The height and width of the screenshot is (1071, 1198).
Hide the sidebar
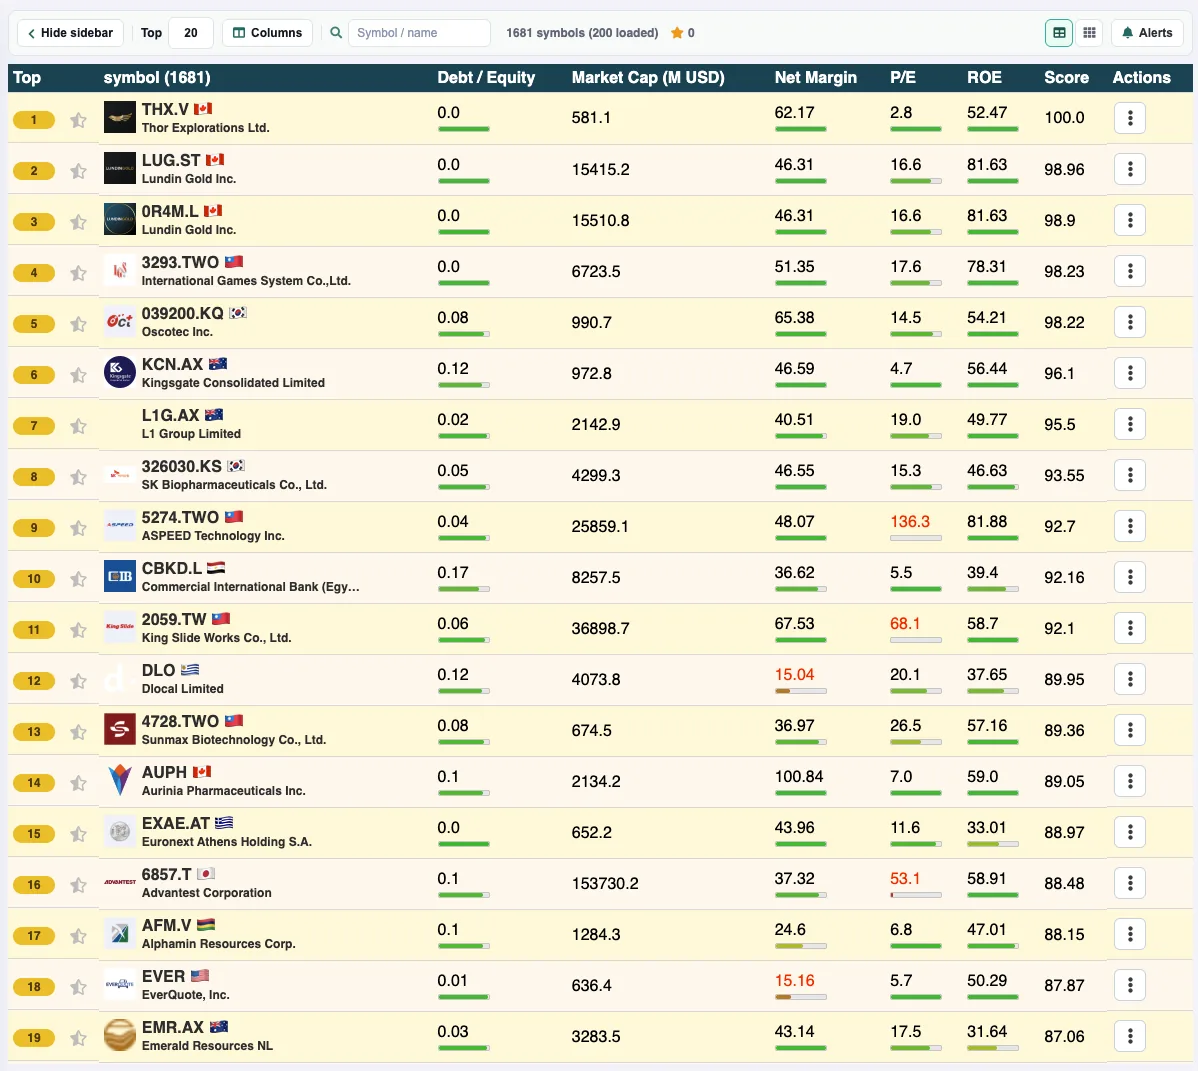coord(70,33)
